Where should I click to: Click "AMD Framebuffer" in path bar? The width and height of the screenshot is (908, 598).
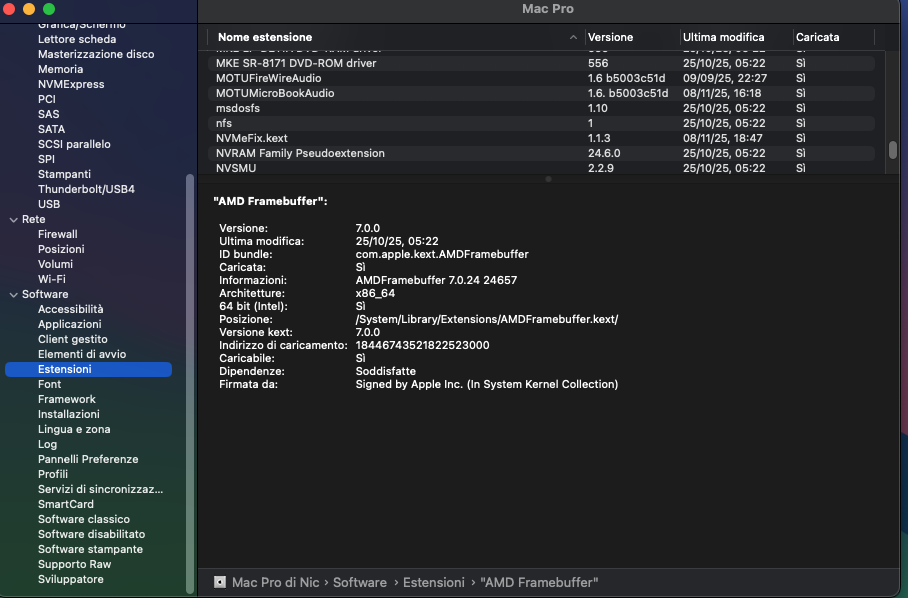(x=539, y=582)
